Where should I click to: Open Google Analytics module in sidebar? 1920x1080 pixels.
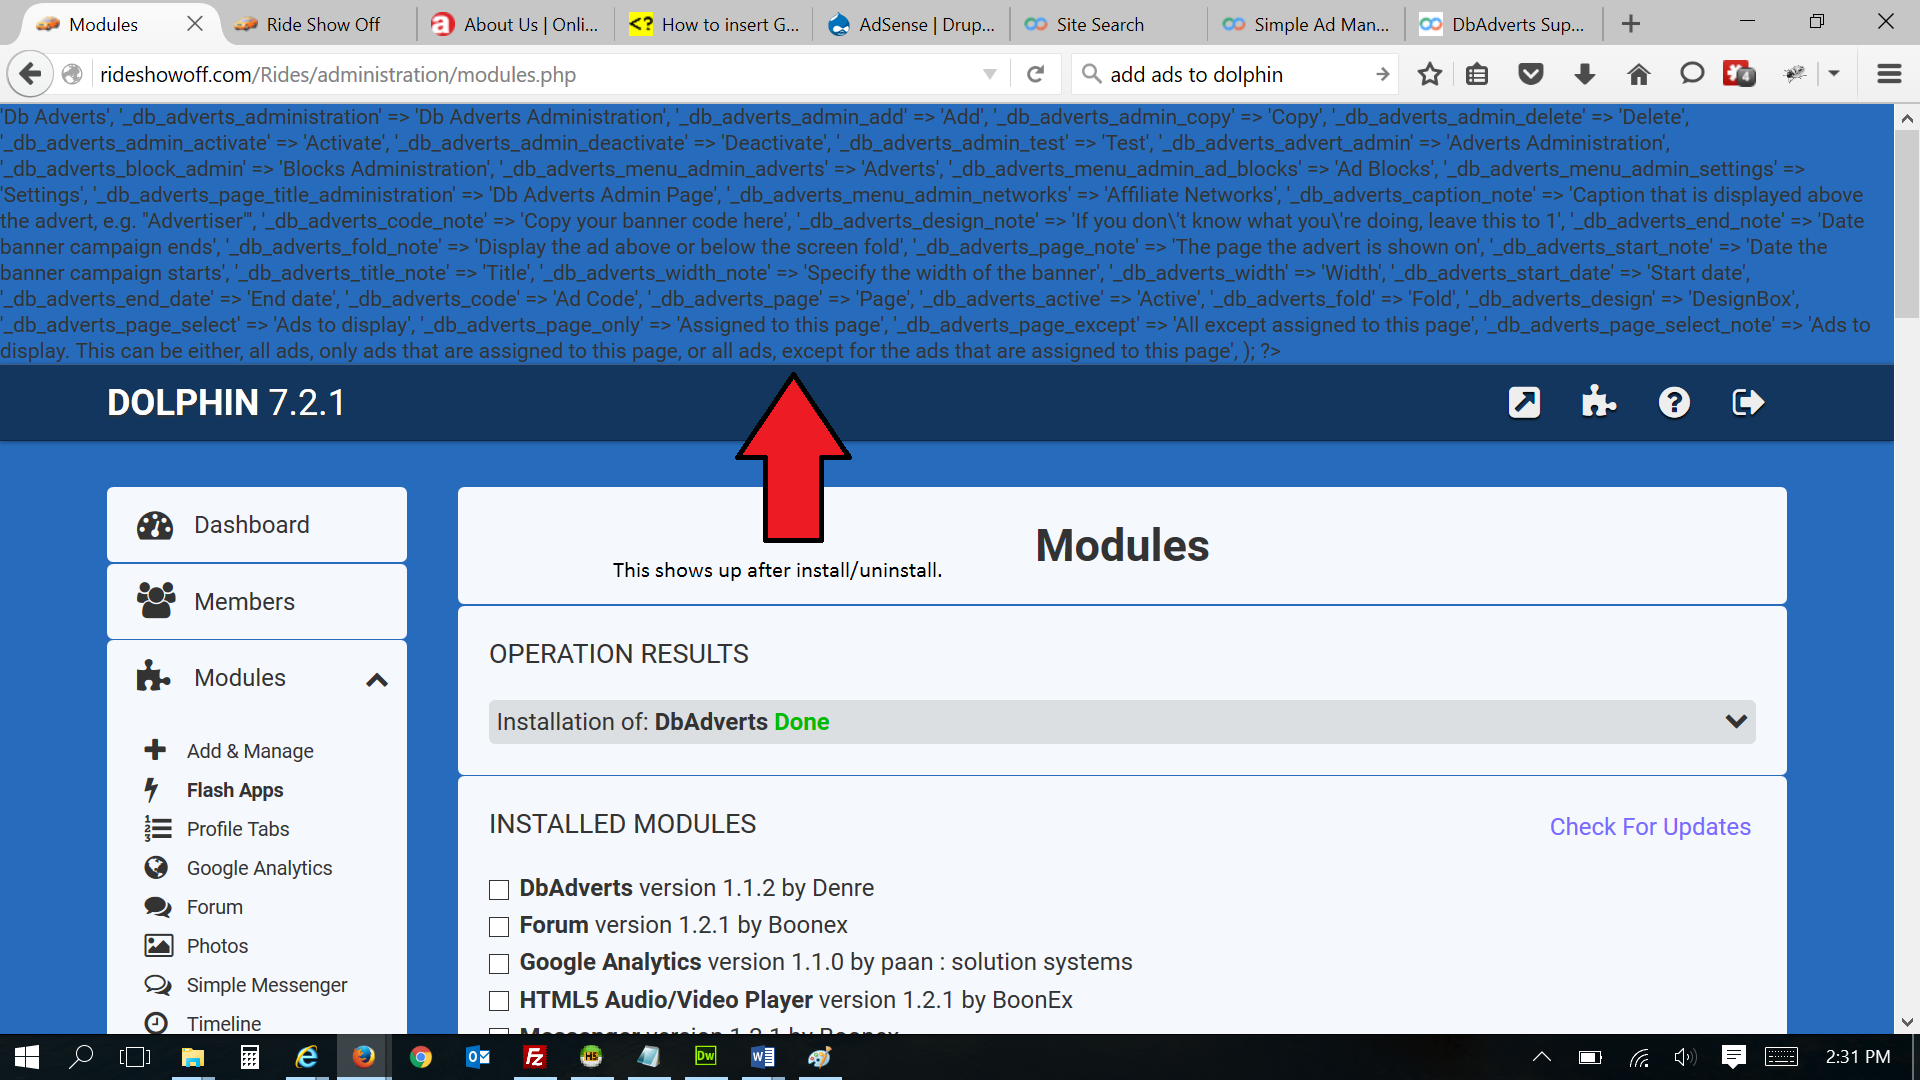click(x=259, y=868)
